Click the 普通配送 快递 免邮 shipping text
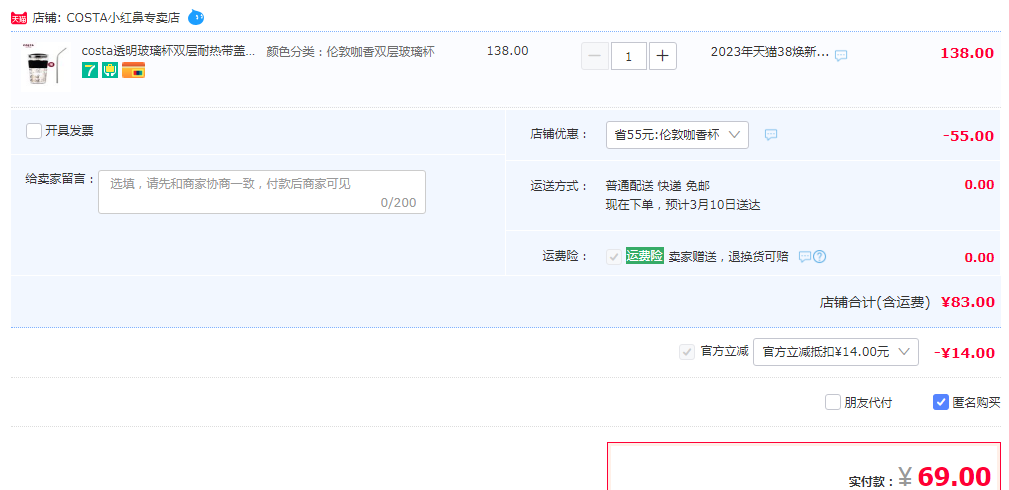This screenshot has height=490, width=1009. click(x=658, y=185)
